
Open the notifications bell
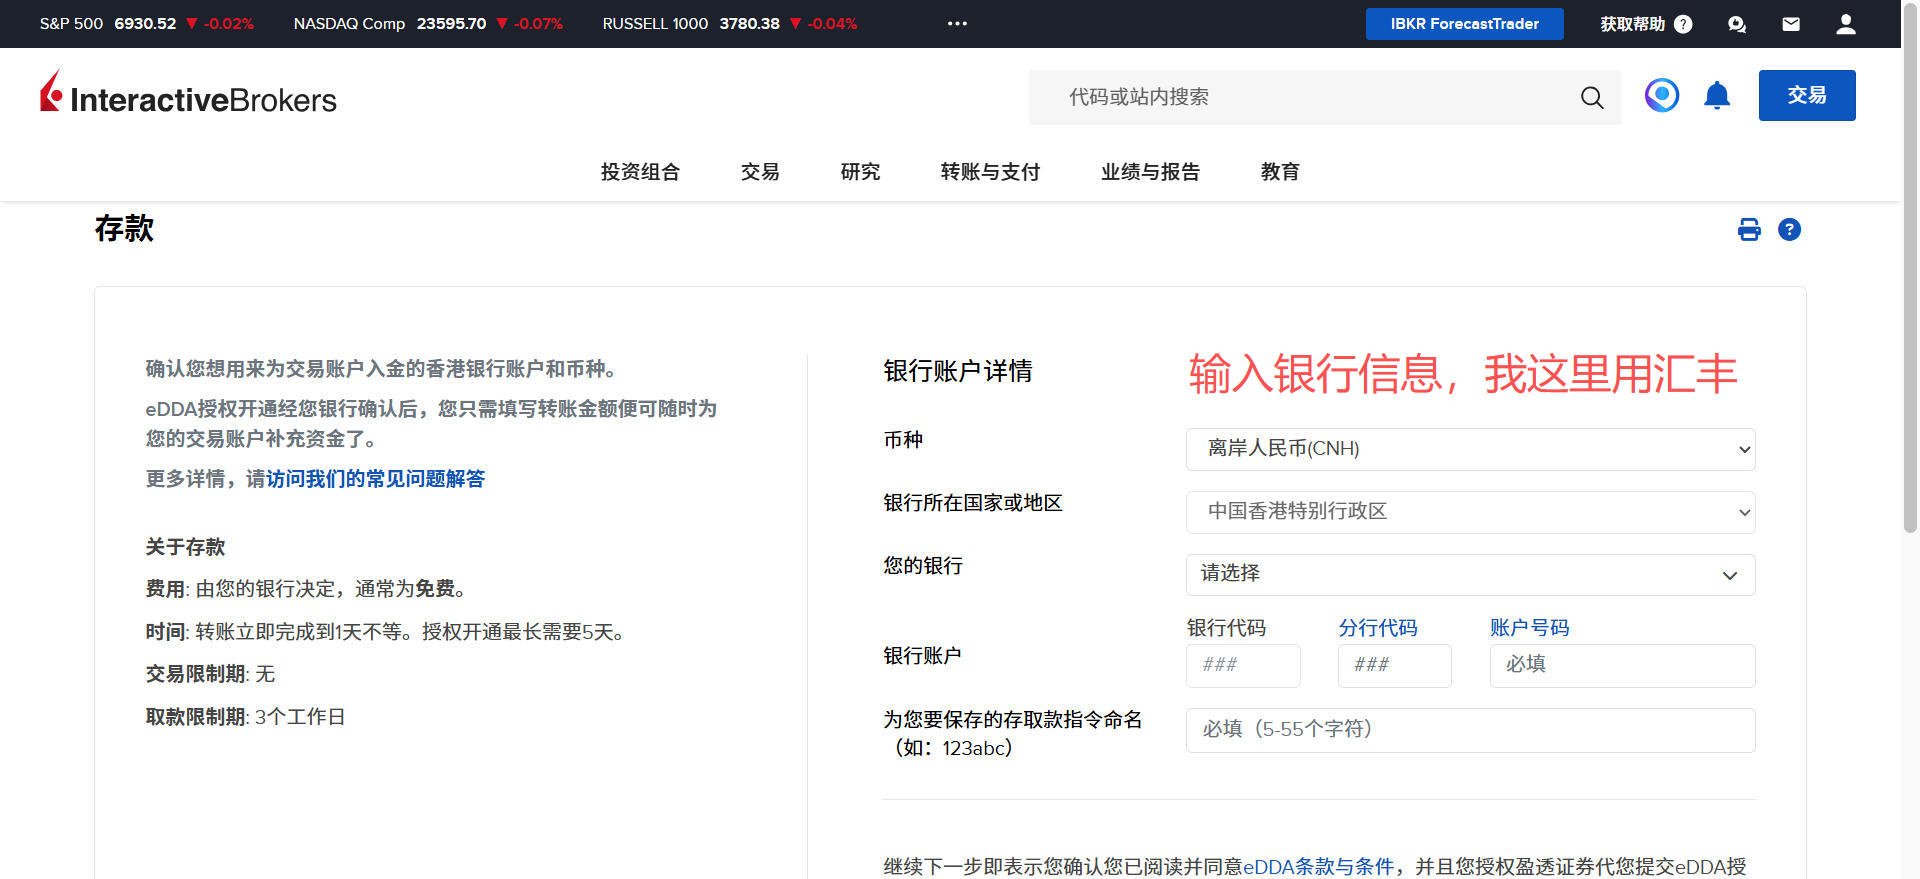point(1717,96)
